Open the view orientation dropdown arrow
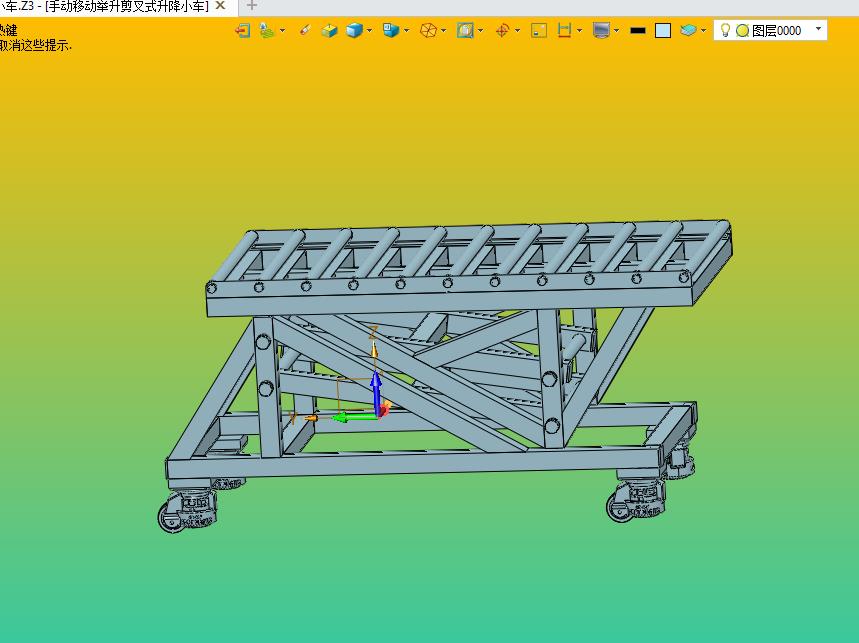The image size is (859, 643). pos(406,30)
